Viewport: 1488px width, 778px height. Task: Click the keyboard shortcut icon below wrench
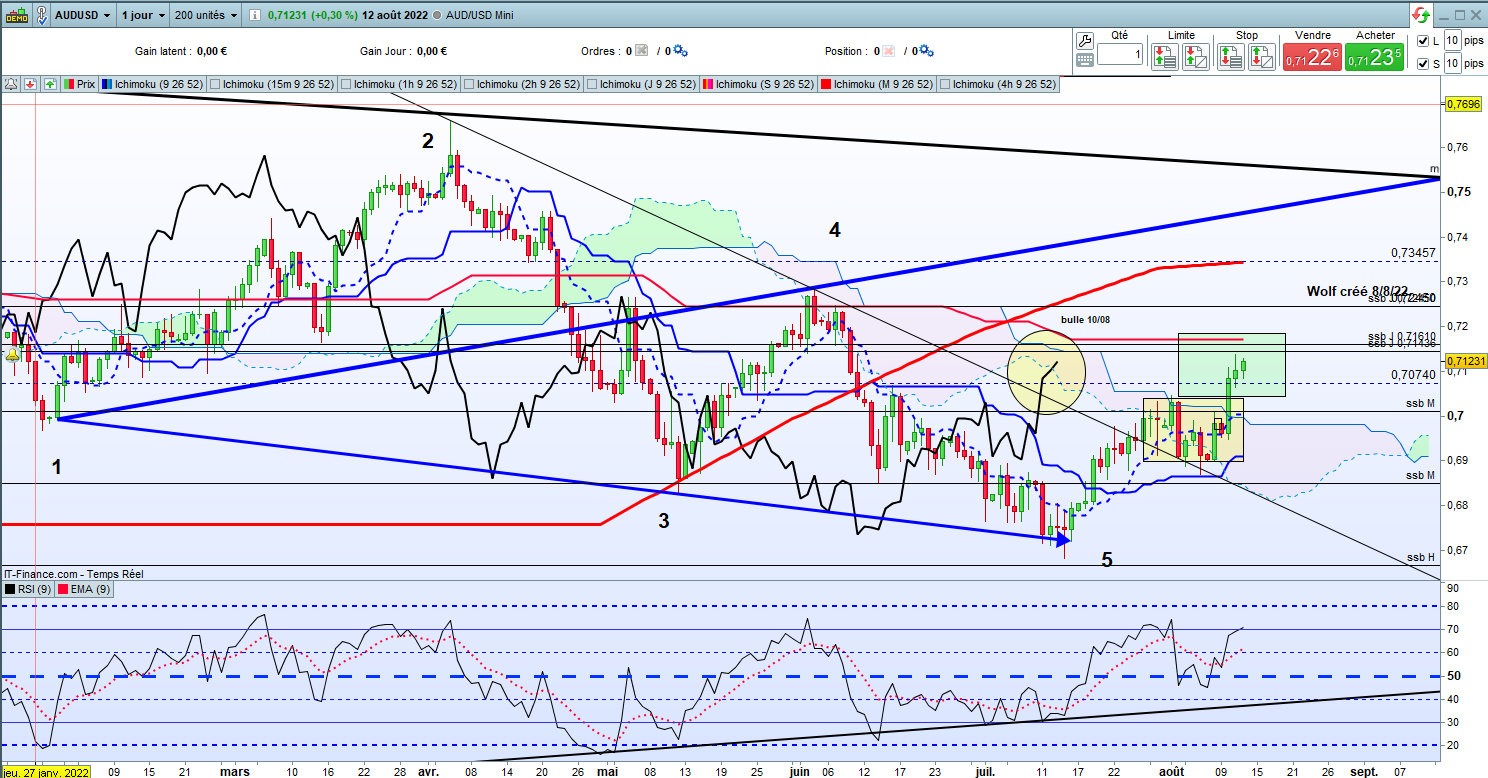[x=1085, y=60]
